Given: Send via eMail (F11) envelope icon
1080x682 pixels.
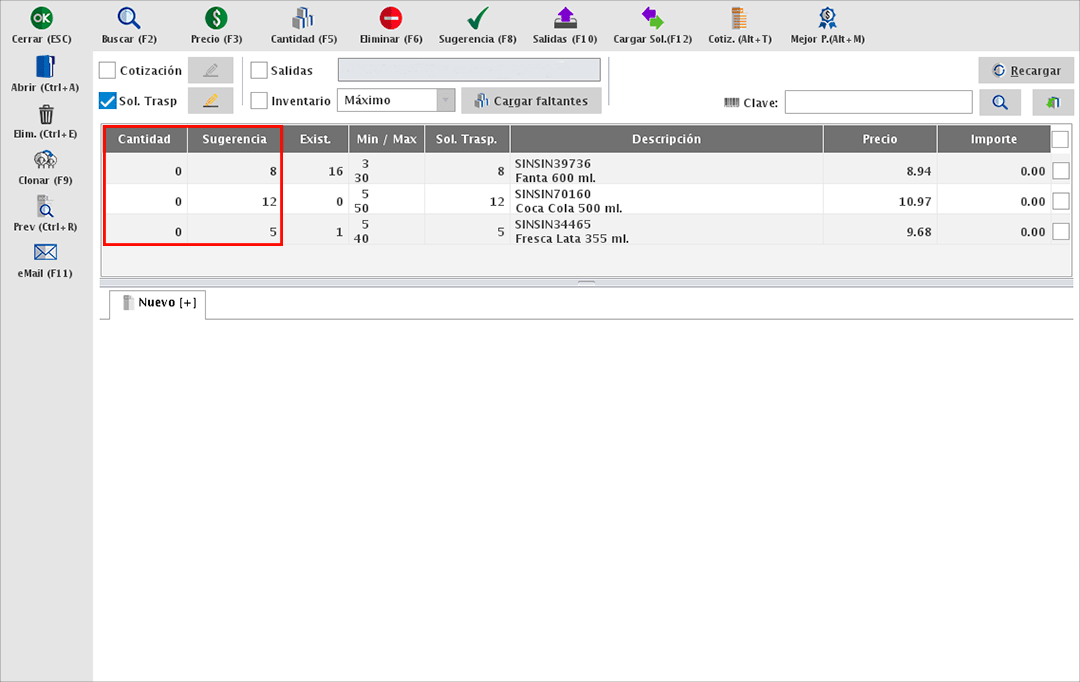Looking at the screenshot, I should (x=45, y=252).
